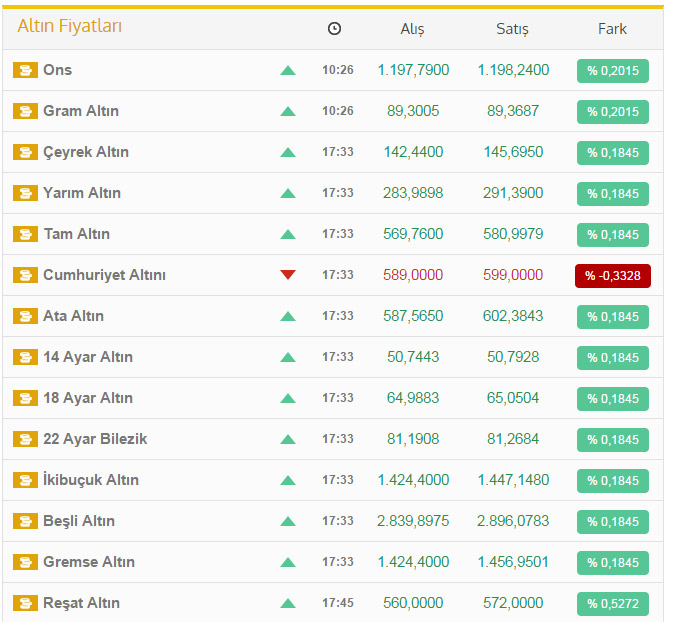Open the Ata Altın link
Viewport: 687px width, 622px height.
[x=74, y=316]
